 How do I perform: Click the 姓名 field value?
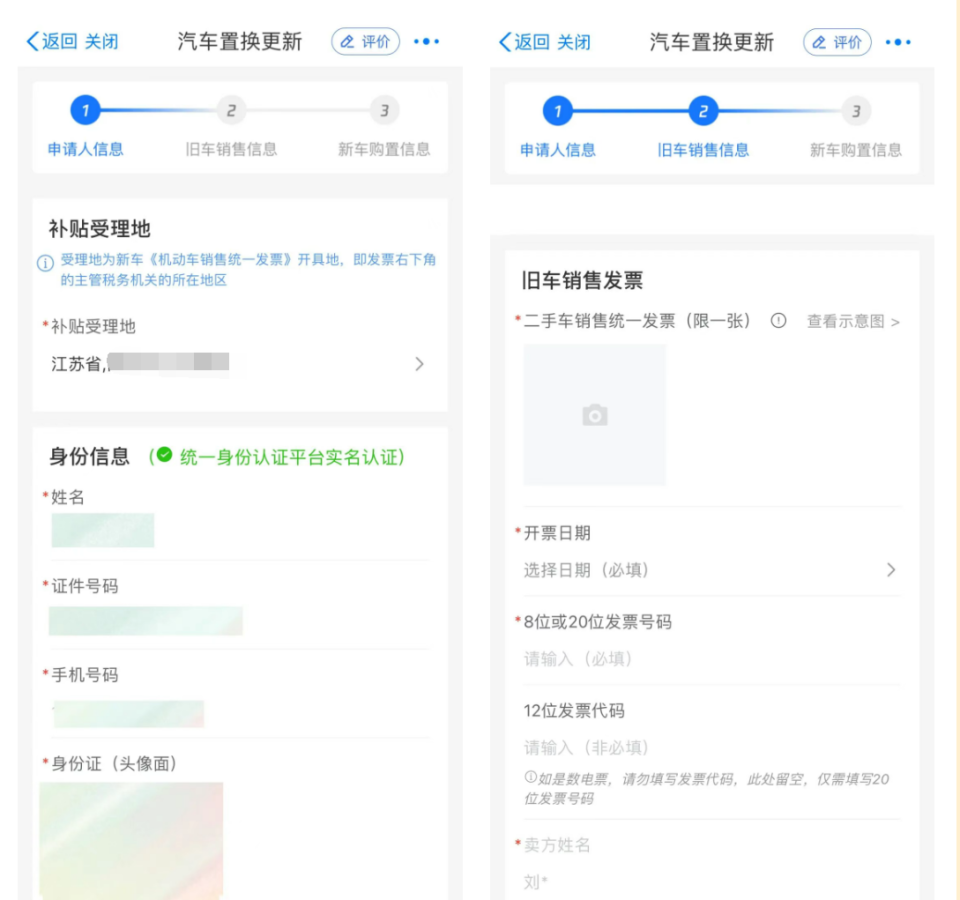[x=103, y=530]
